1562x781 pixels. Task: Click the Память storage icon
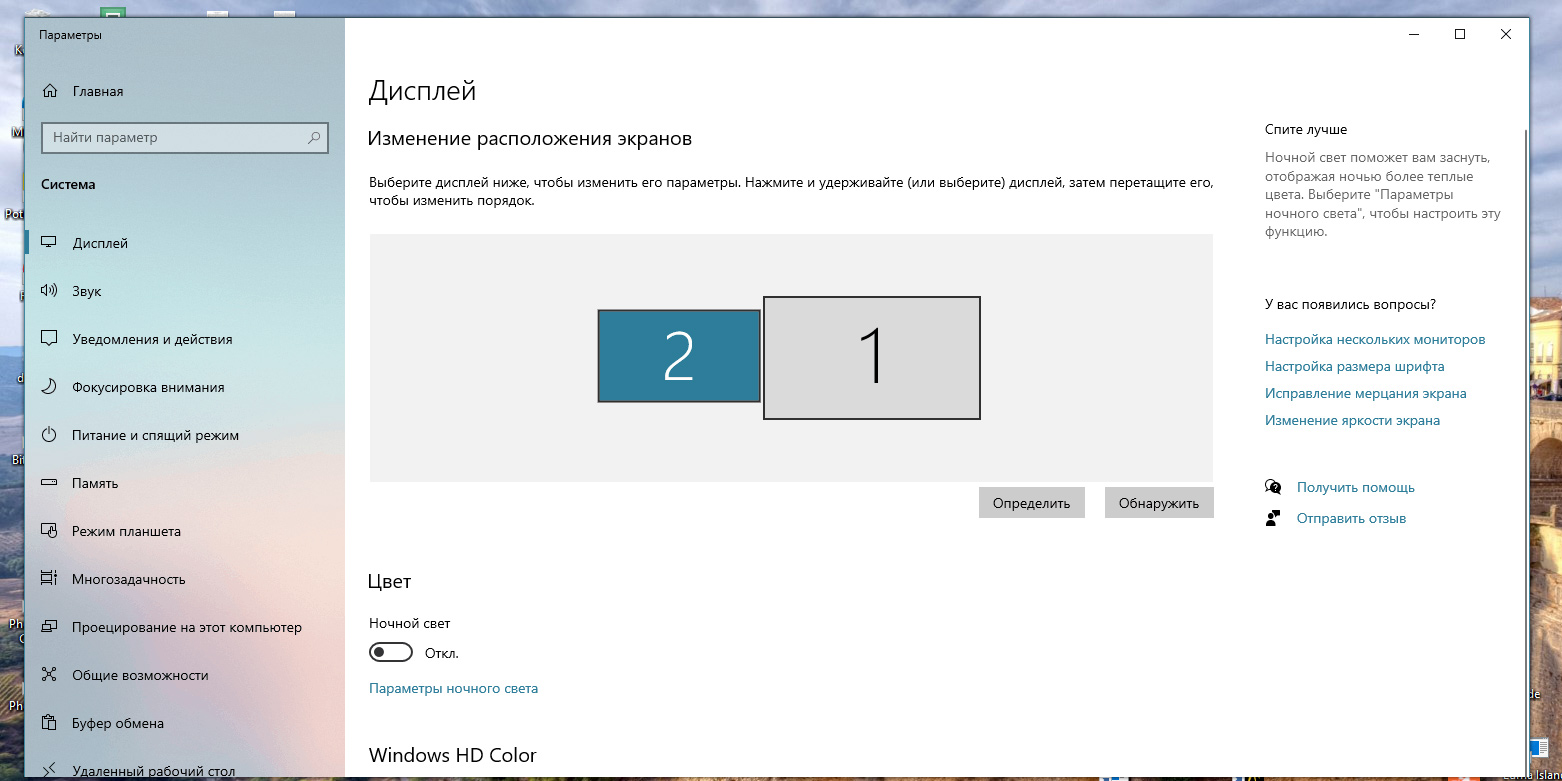(x=49, y=483)
